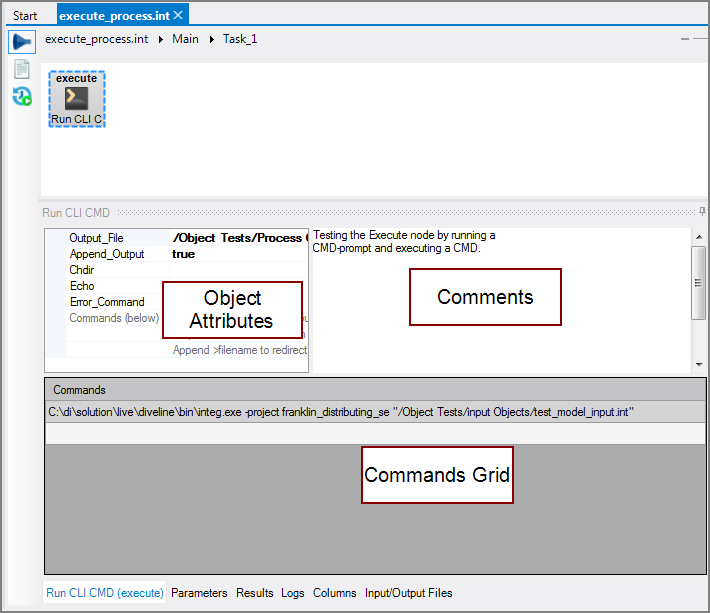Viewport: 710px width, 613px height.
Task: Expand breadcrumb arrow after execute_process.int
Action: [161, 39]
